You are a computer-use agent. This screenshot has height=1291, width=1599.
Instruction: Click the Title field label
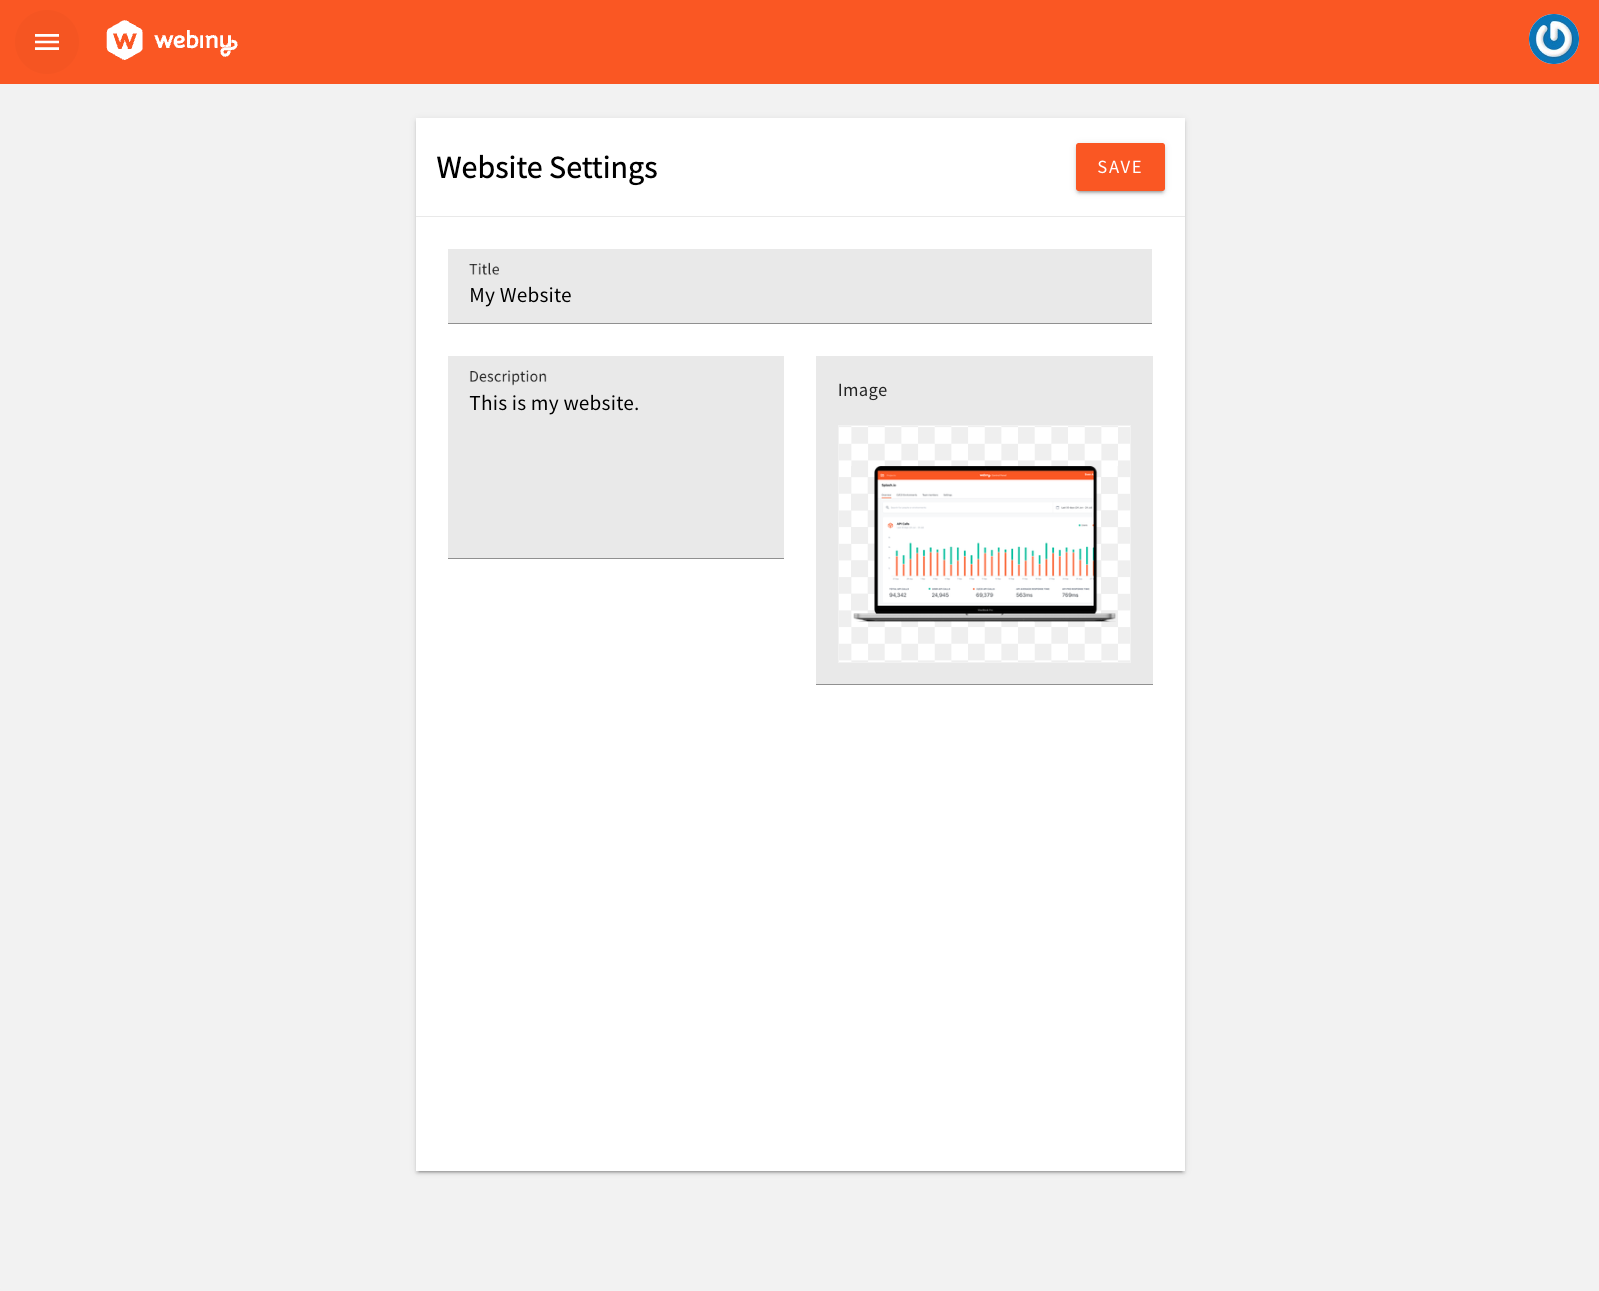(484, 269)
